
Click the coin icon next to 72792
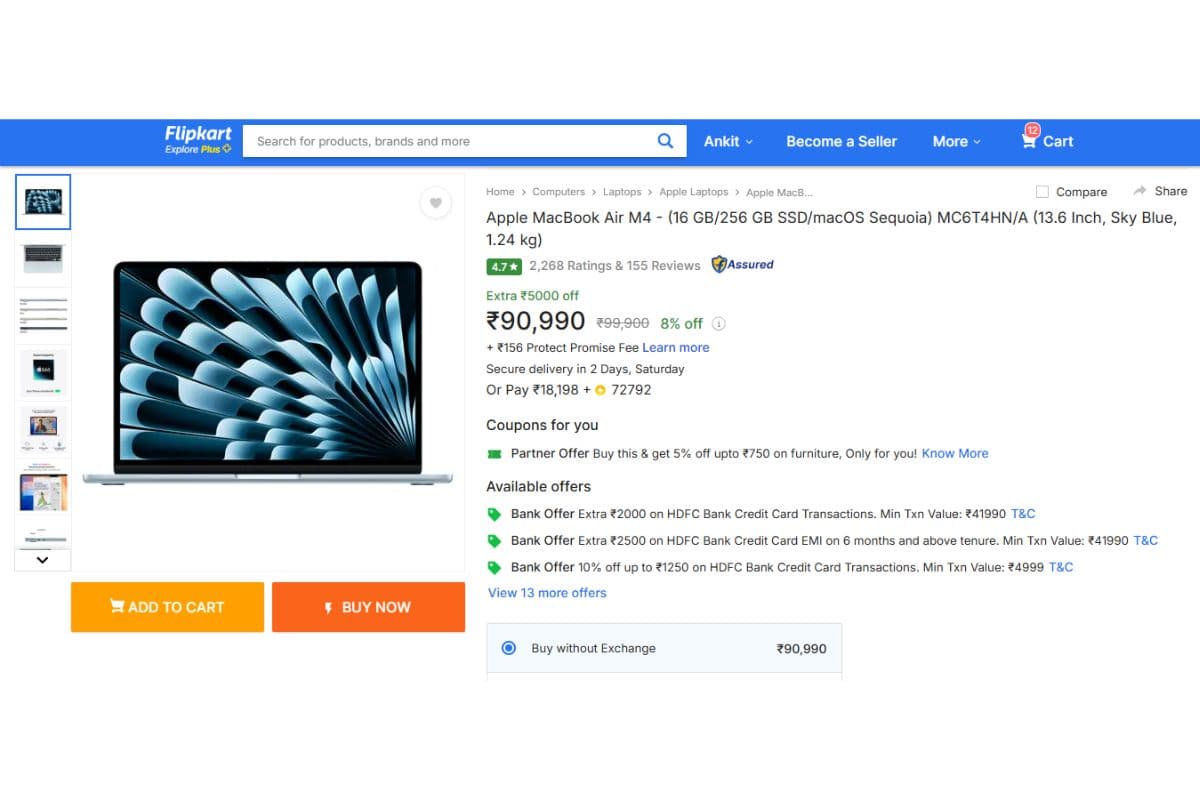[601, 390]
